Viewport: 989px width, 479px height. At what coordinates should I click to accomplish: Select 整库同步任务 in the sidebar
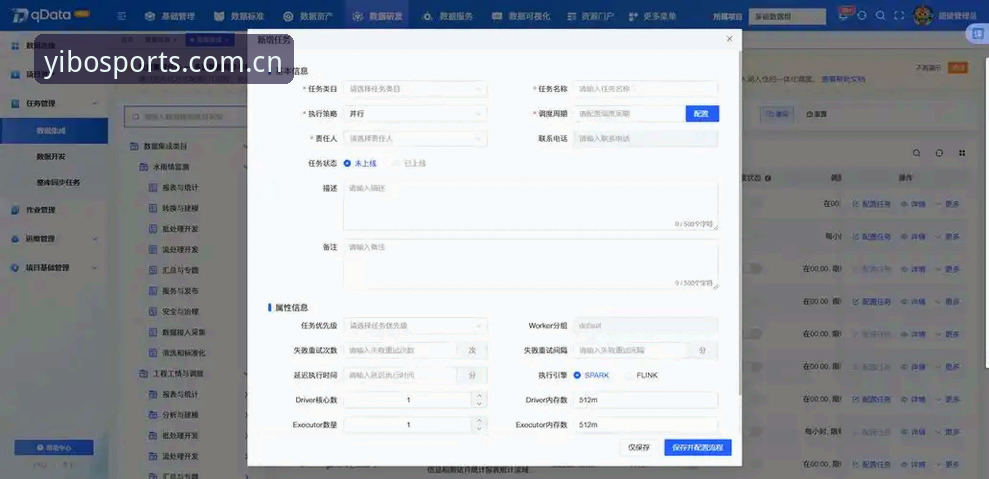(58, 182)
